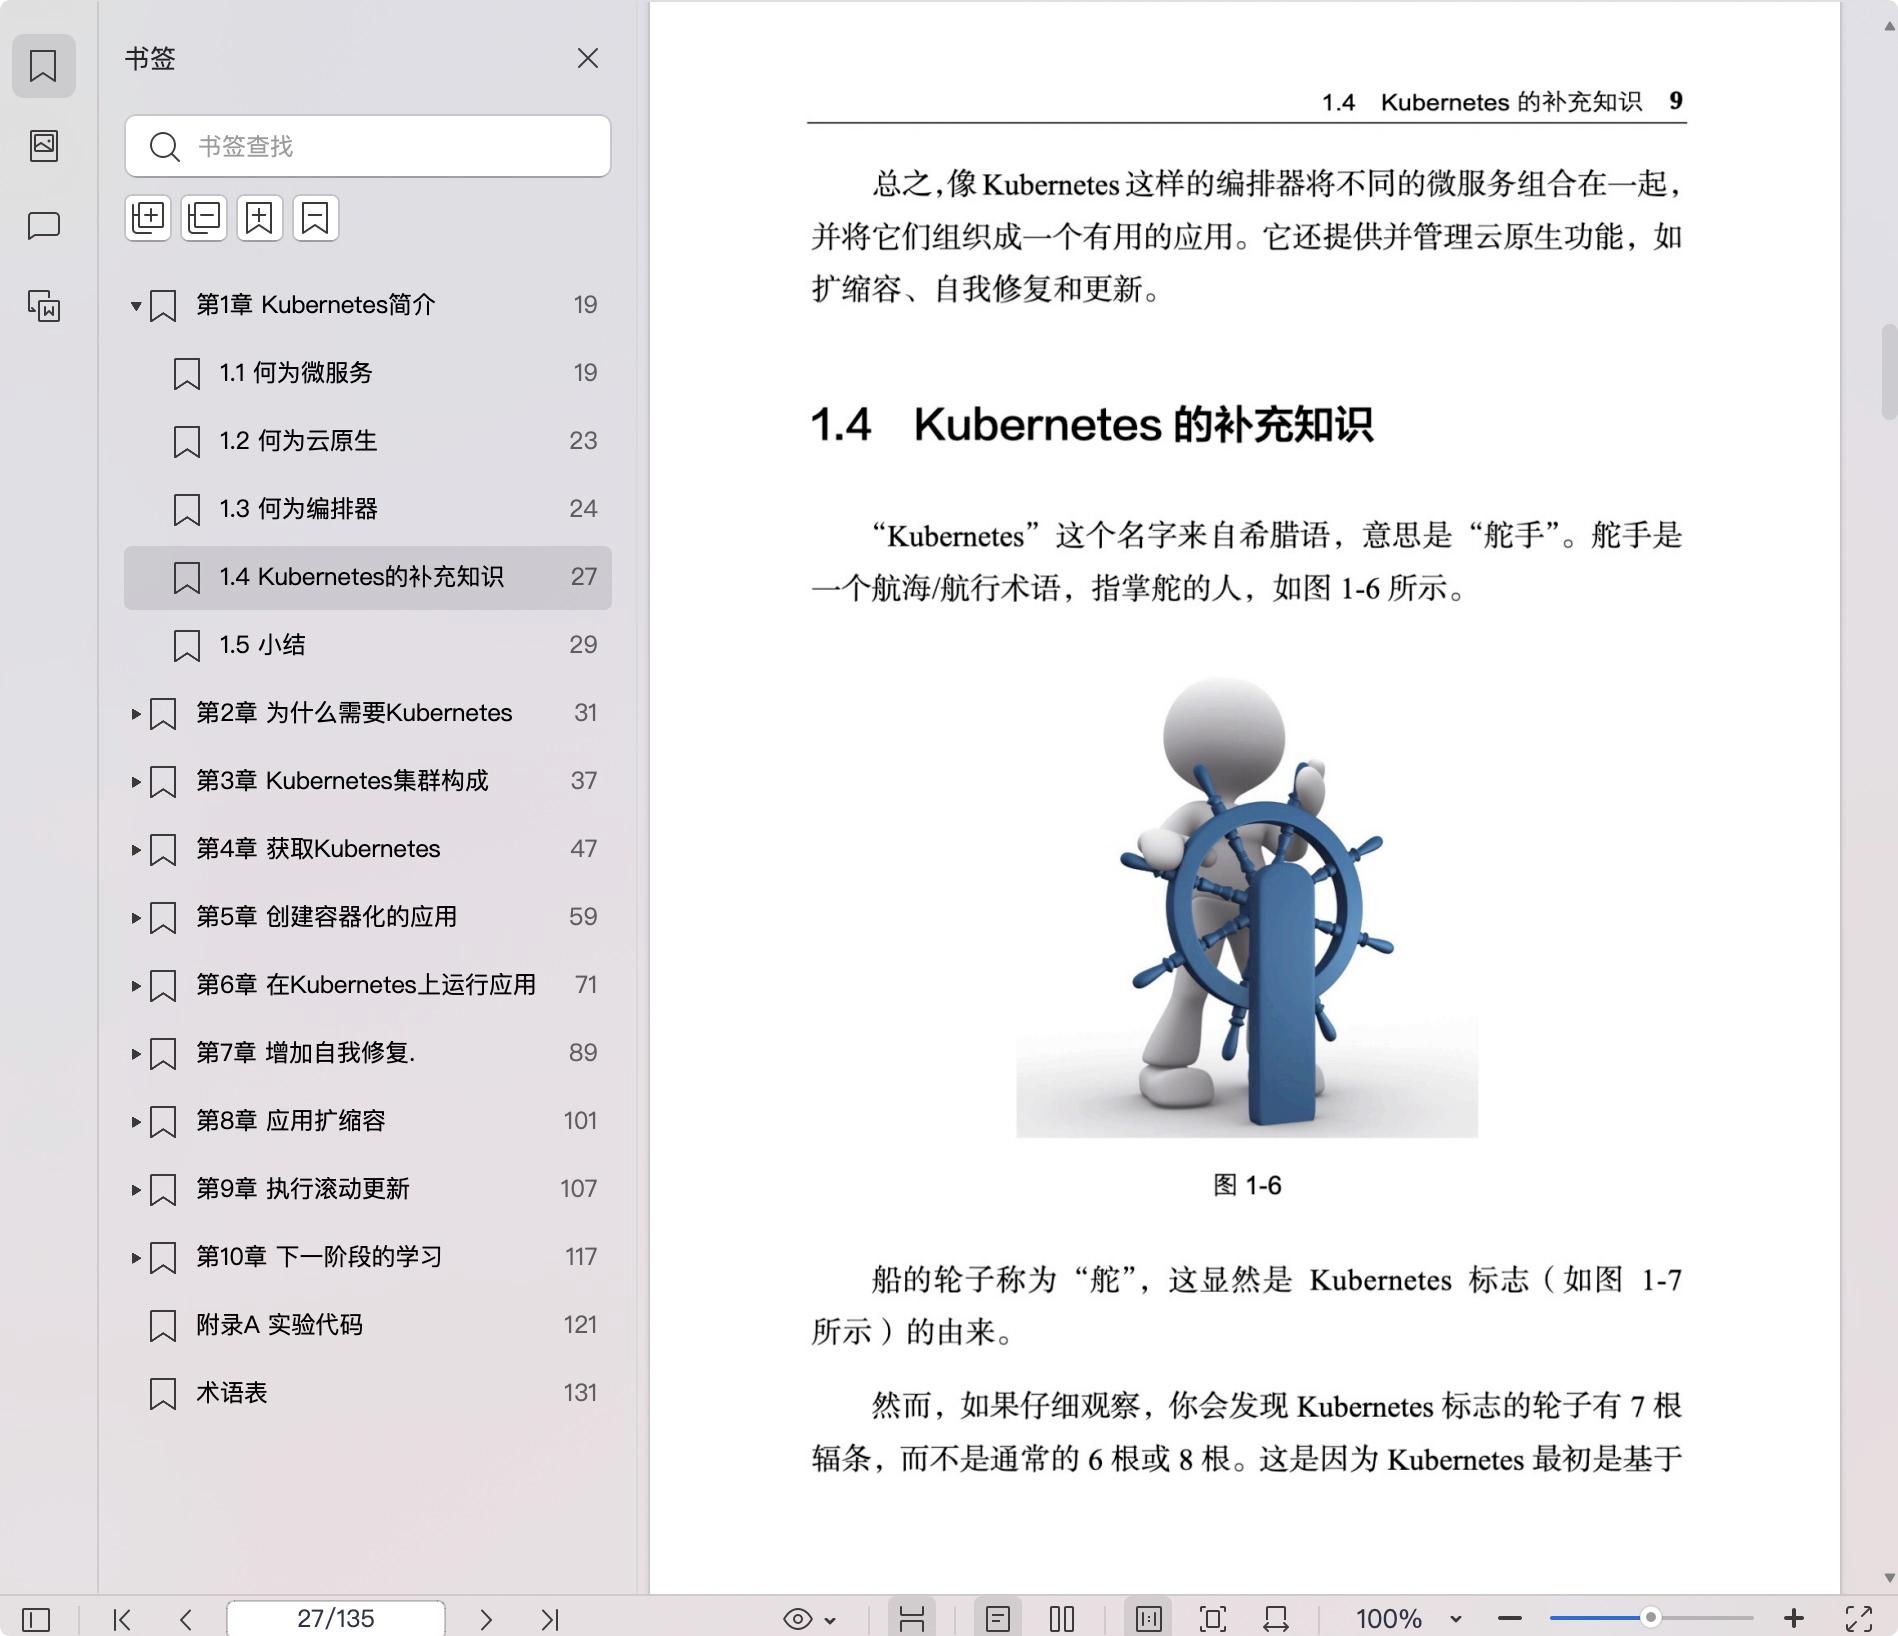Open the bookmarks sidebar panel
Image resolution: width=1898 pixels, height=1636 pixels.
pyautogui.click(x=43, y=66)
